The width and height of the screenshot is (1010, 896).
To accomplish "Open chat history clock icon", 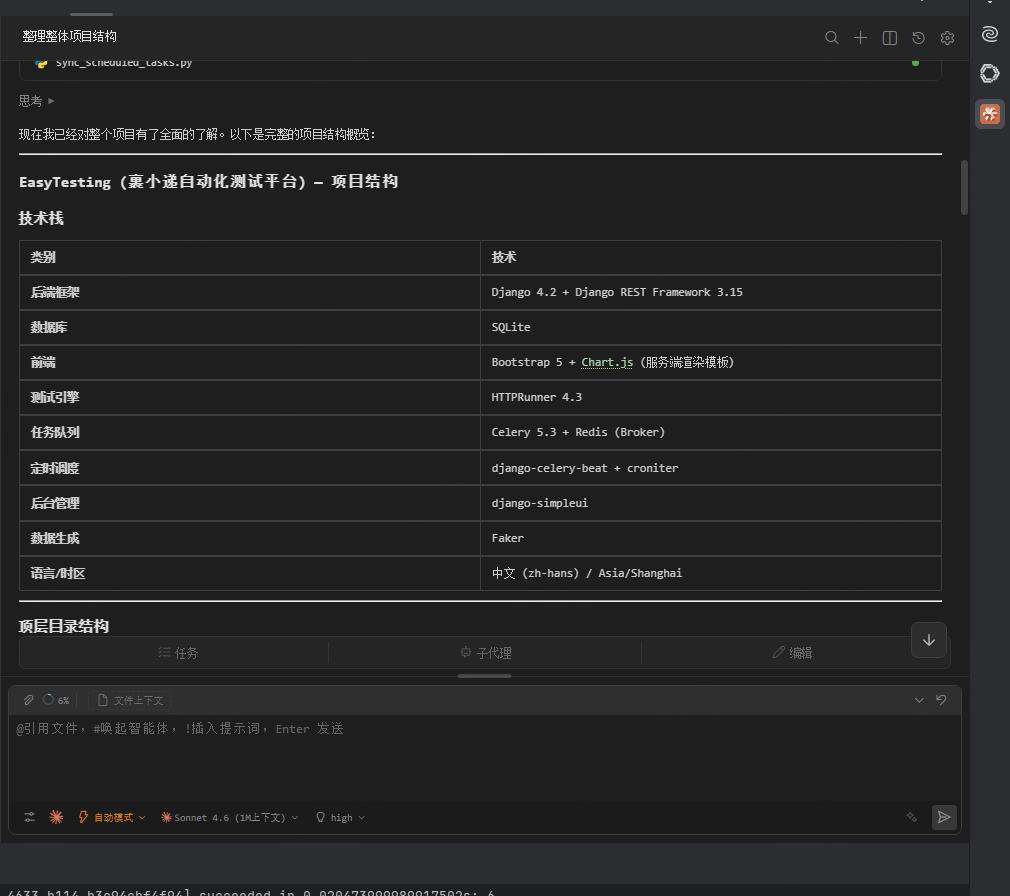I will (x=919, y=37).
